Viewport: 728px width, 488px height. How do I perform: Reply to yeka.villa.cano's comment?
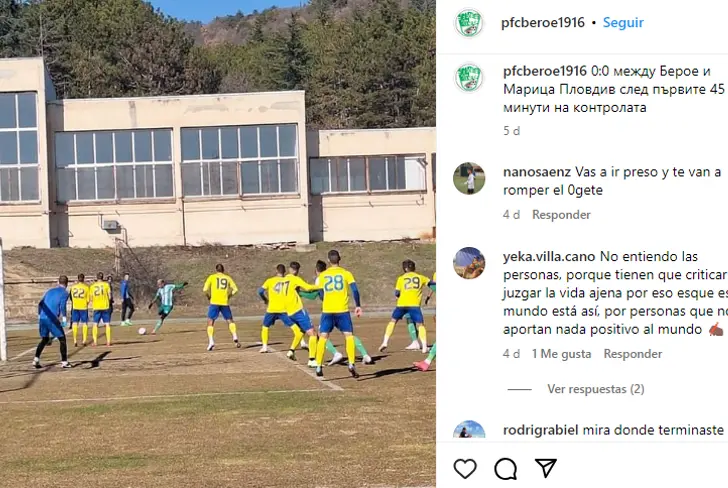pyautogui.click(x=633, y=354)
